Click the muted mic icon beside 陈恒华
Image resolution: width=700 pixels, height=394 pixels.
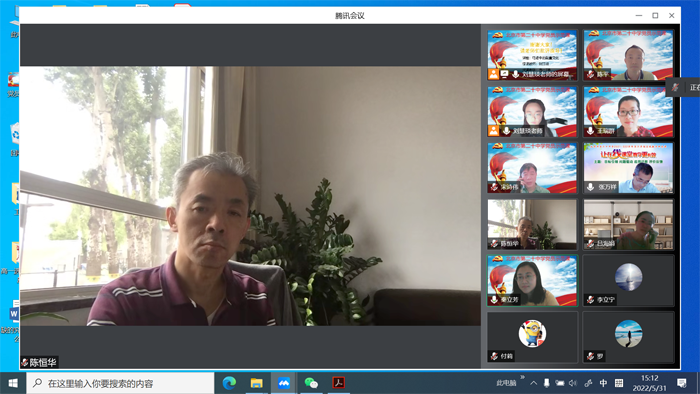[25, 362]
